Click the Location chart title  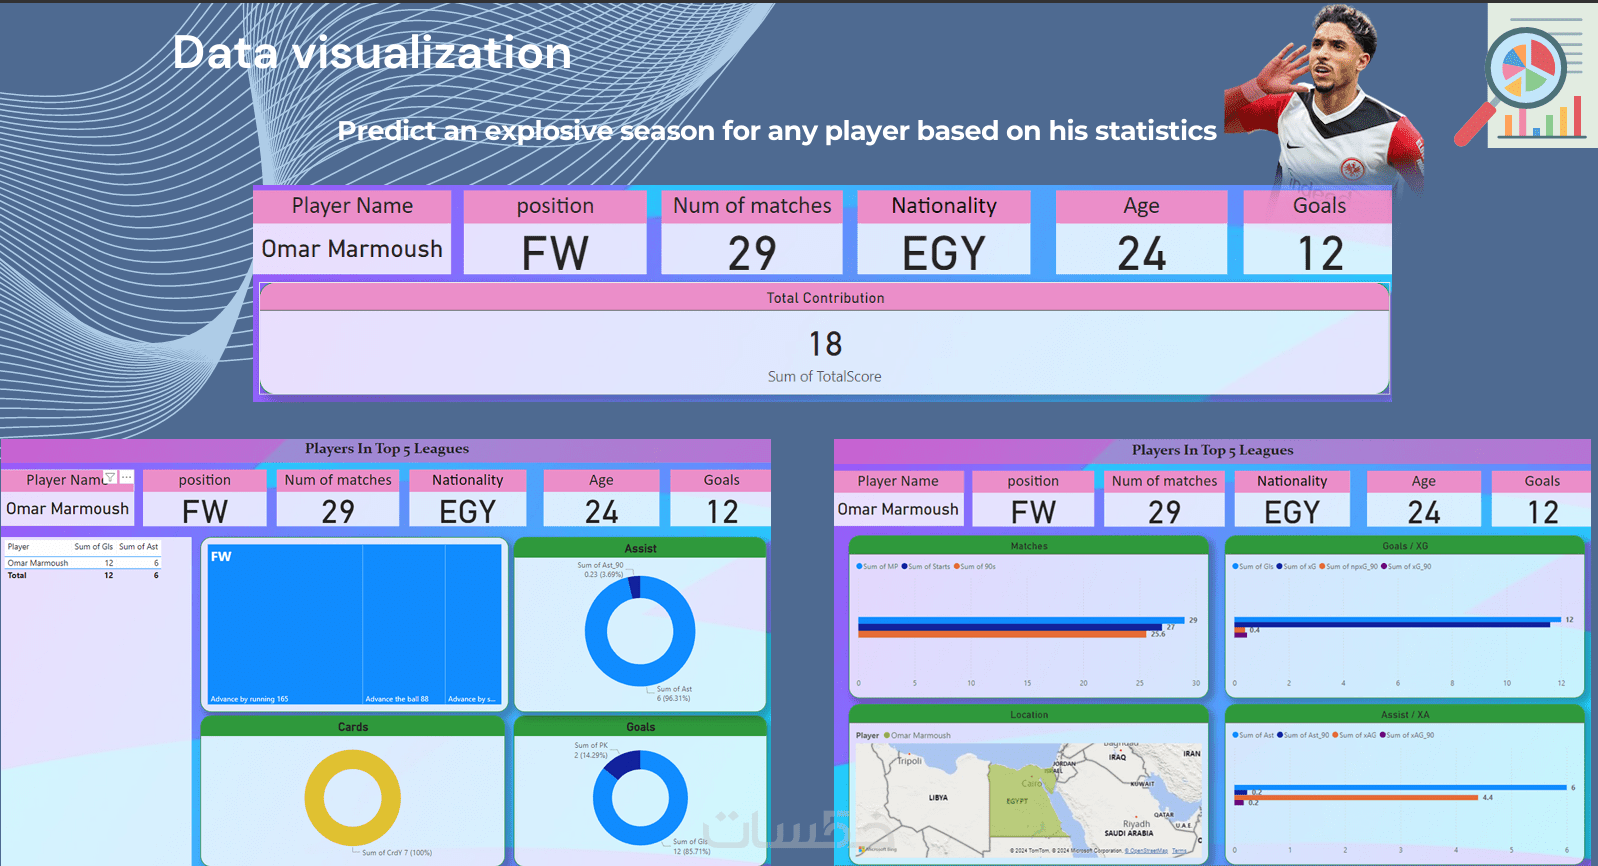[1029, 715]
